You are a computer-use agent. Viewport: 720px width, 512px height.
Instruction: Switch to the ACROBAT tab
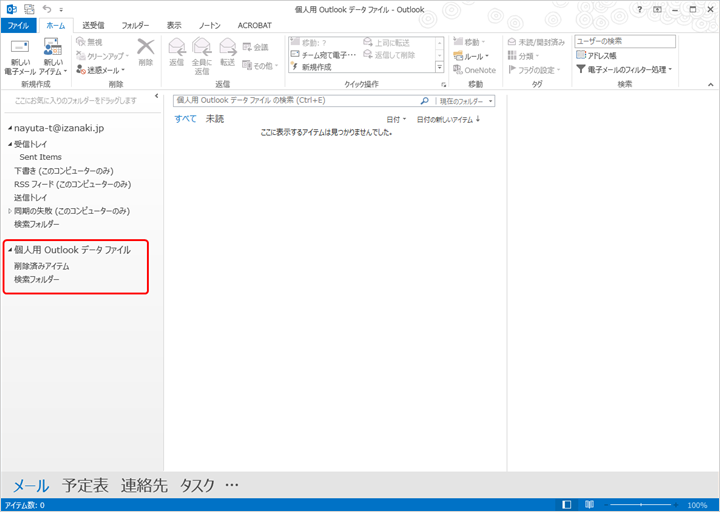point(254,25)
